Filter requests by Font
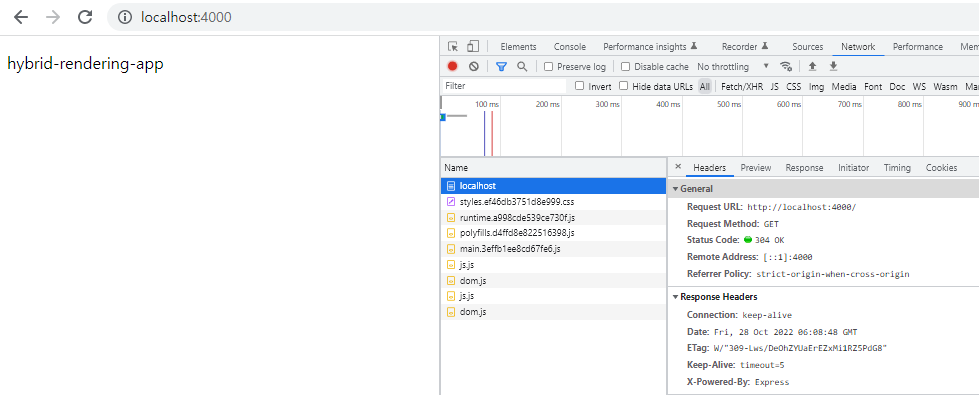This screenshot has width=979, height=395. (873, 87)
